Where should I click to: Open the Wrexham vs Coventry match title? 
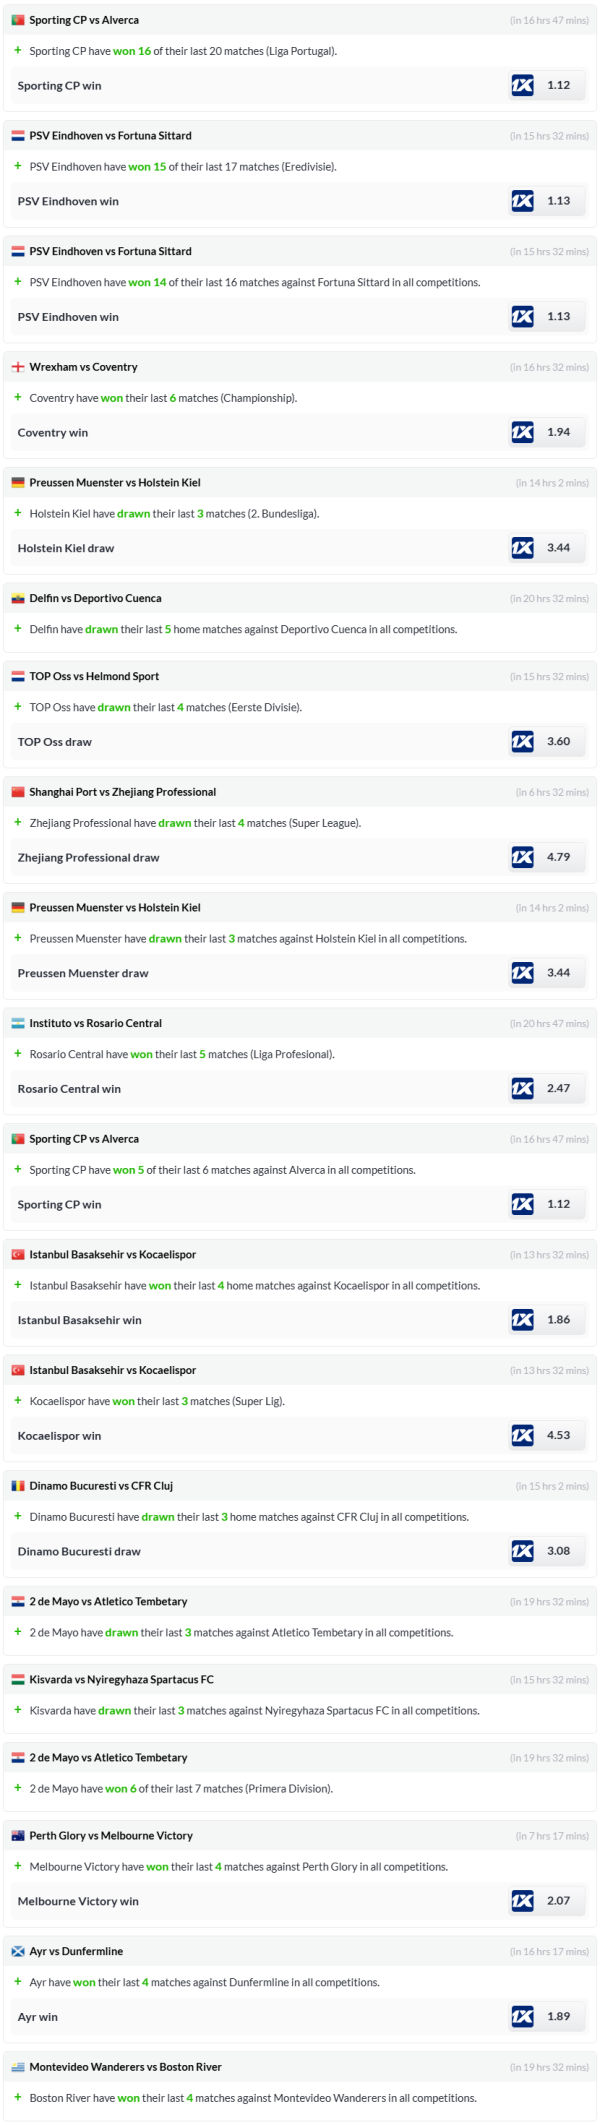click(84, 367)
